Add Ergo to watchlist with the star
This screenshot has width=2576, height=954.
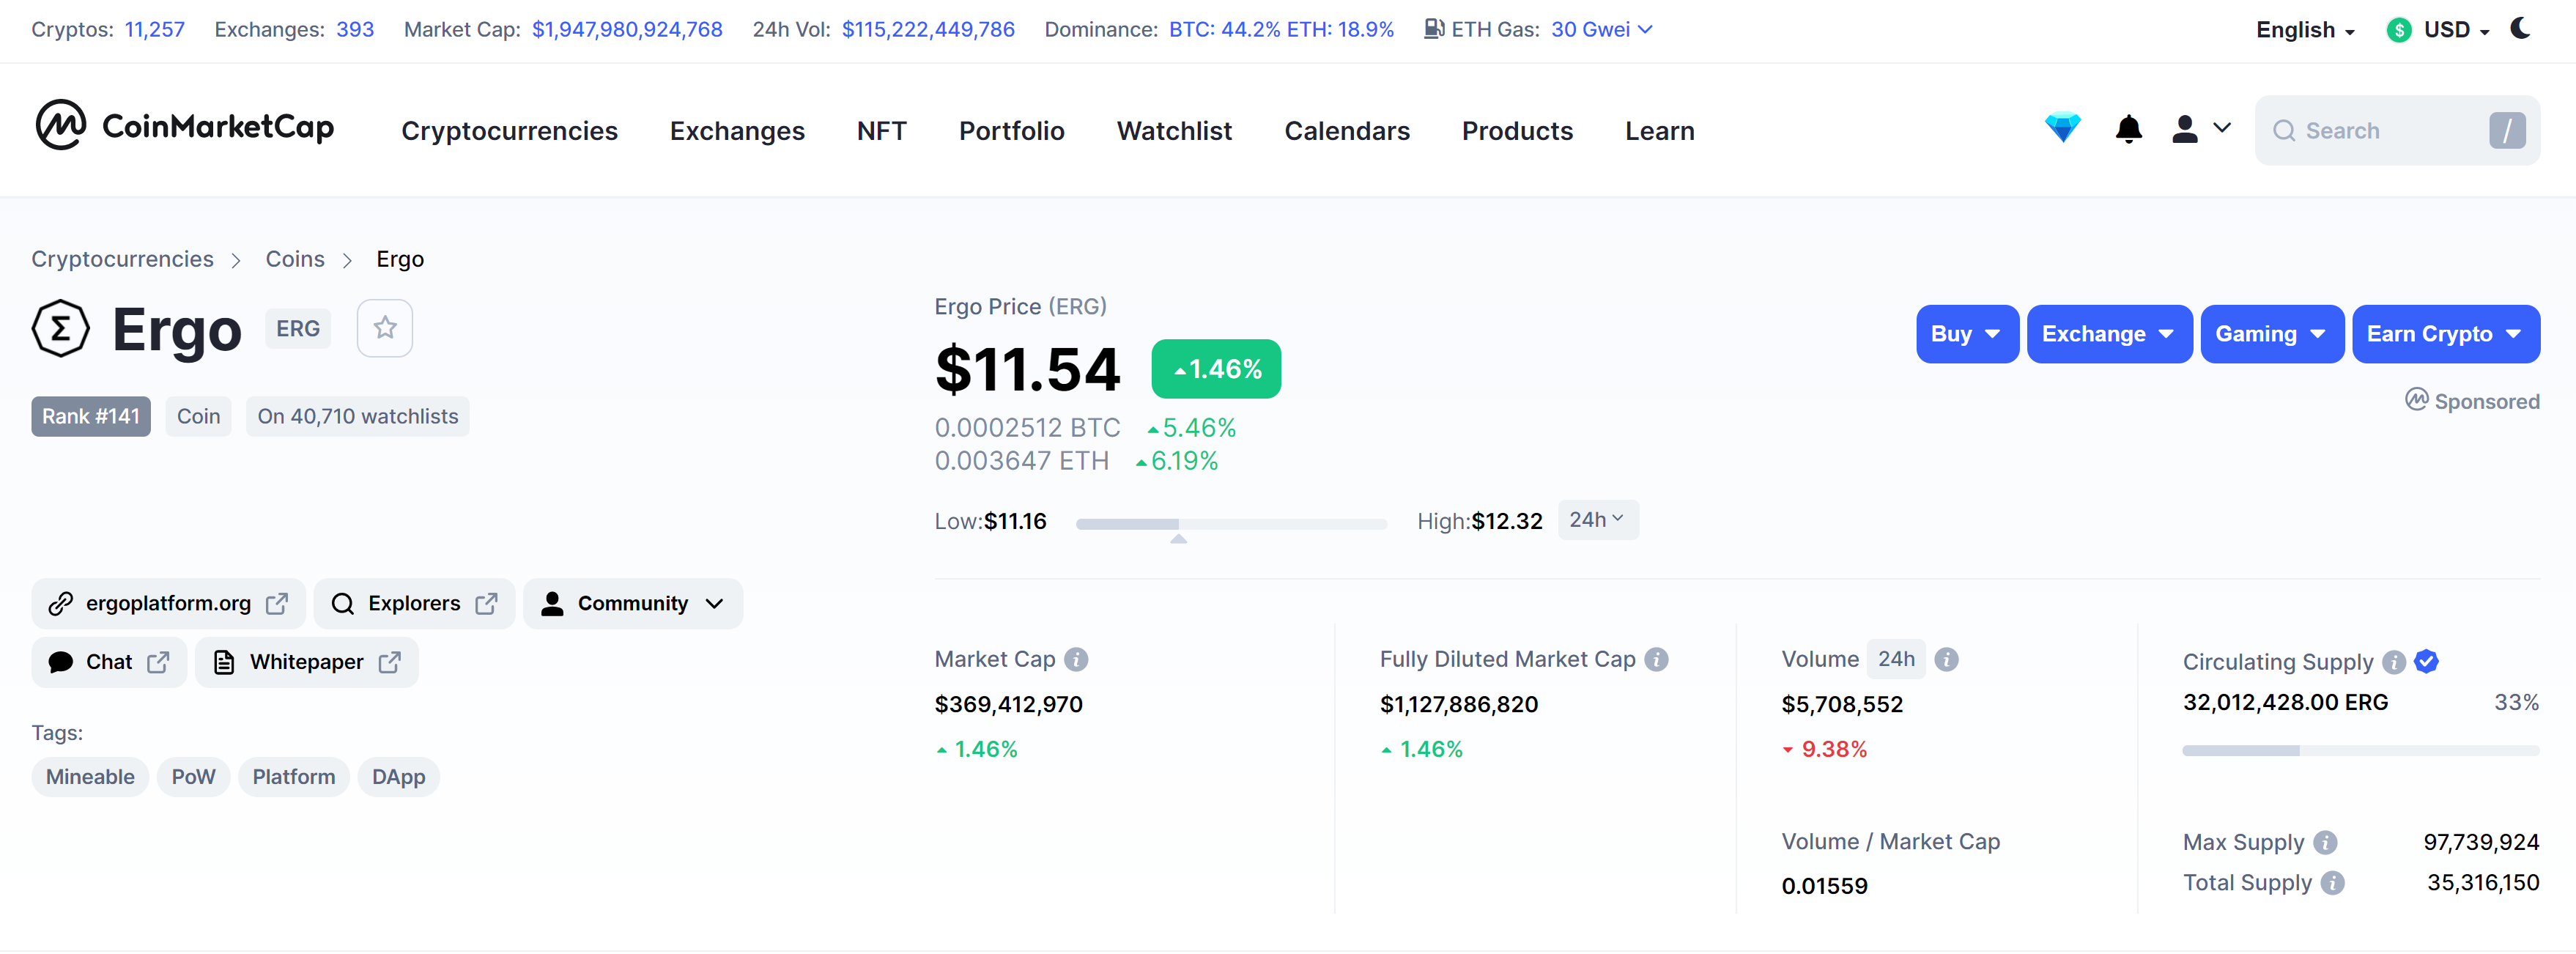coord(385,328)
